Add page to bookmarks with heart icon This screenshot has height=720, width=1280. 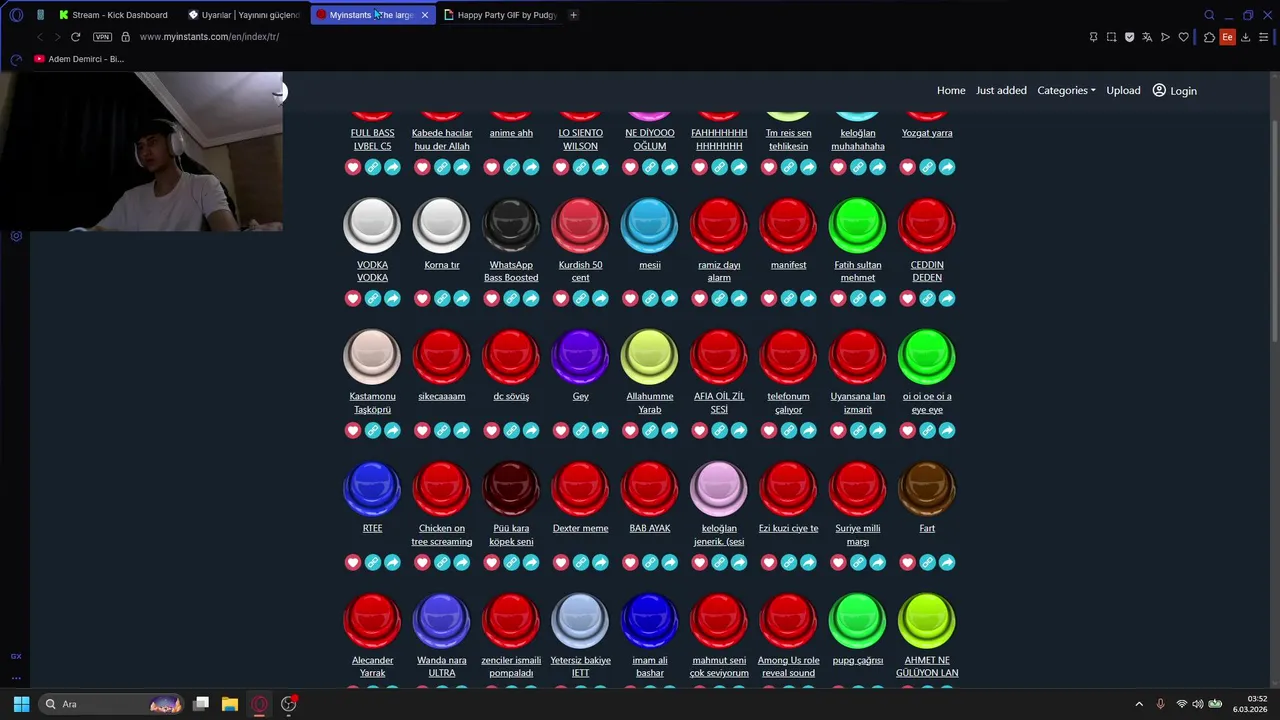(1184, 37)
